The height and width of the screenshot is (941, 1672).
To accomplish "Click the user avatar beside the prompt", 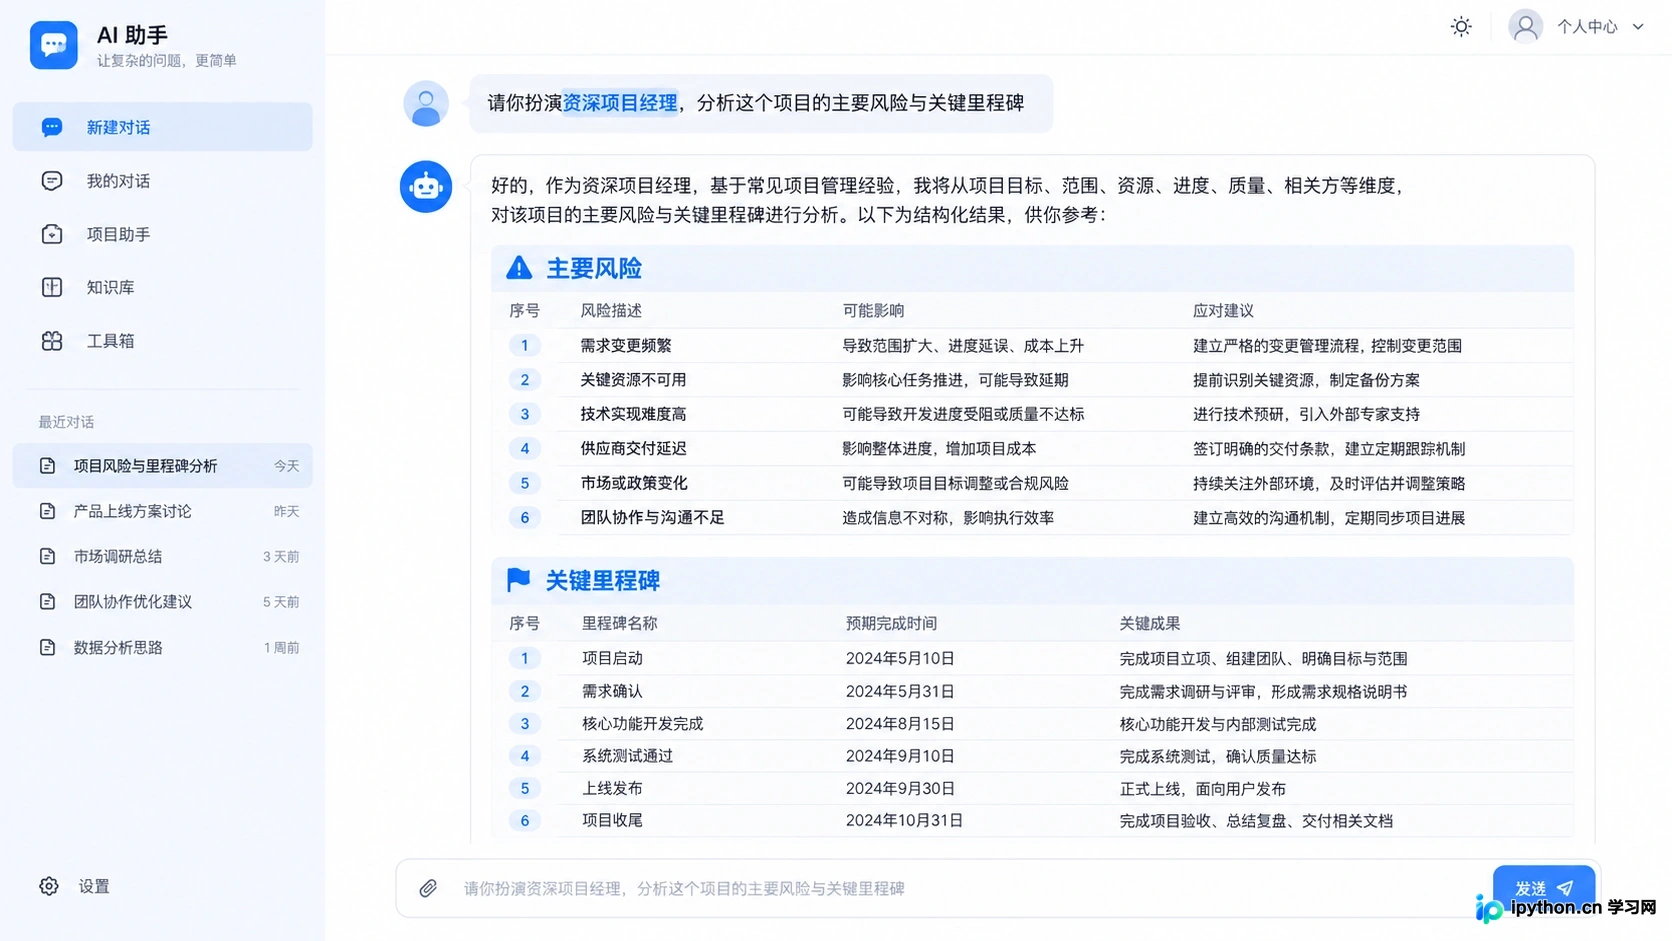I will coord(426,103).
